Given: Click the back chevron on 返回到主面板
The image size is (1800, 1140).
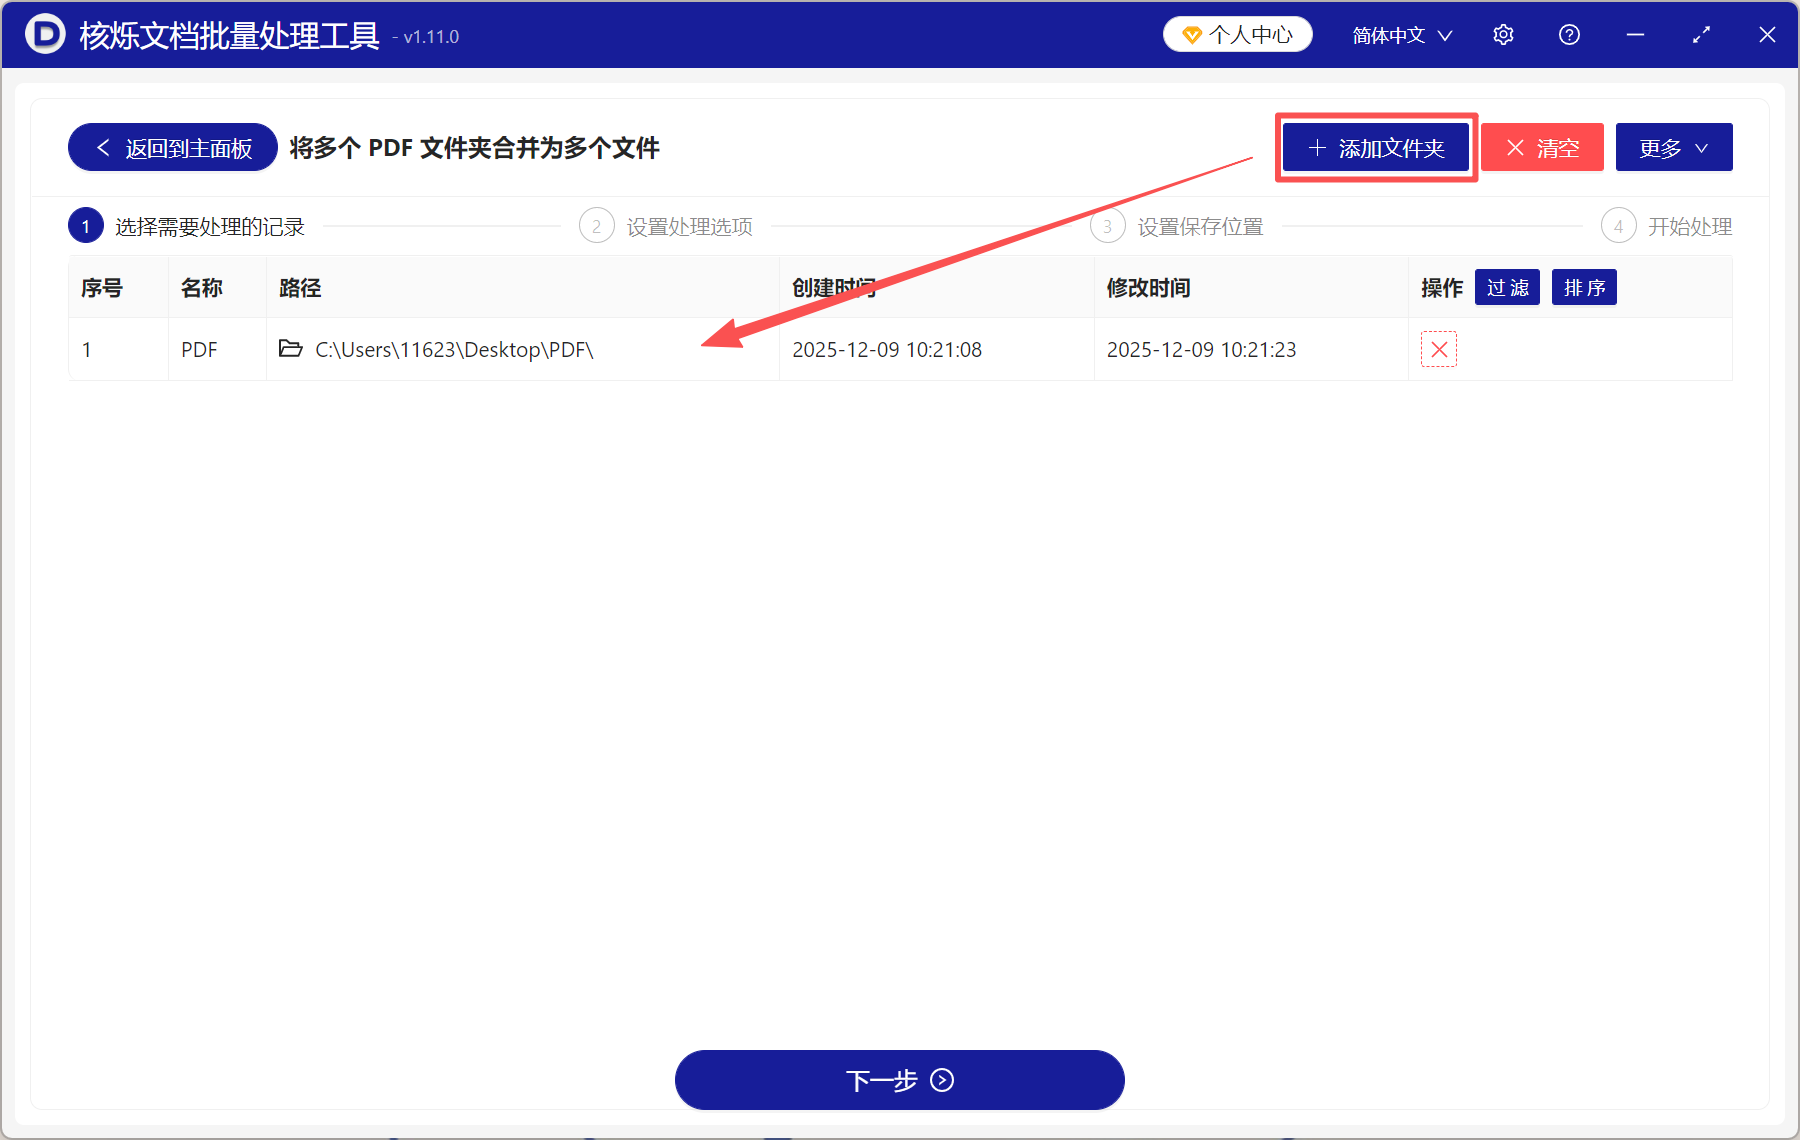Looking at the screenshot, I should coord(103,147).
